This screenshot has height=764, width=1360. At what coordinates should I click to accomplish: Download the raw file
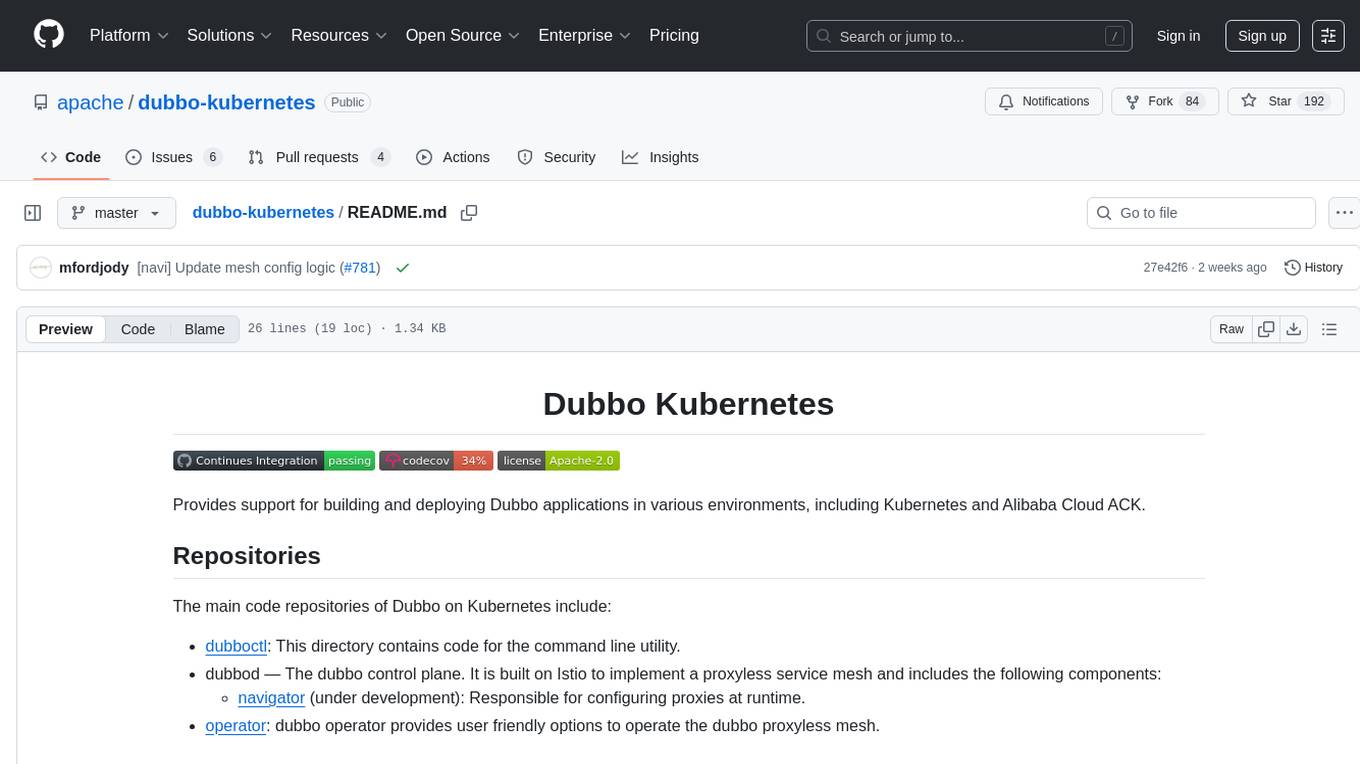pos(1294,329)
